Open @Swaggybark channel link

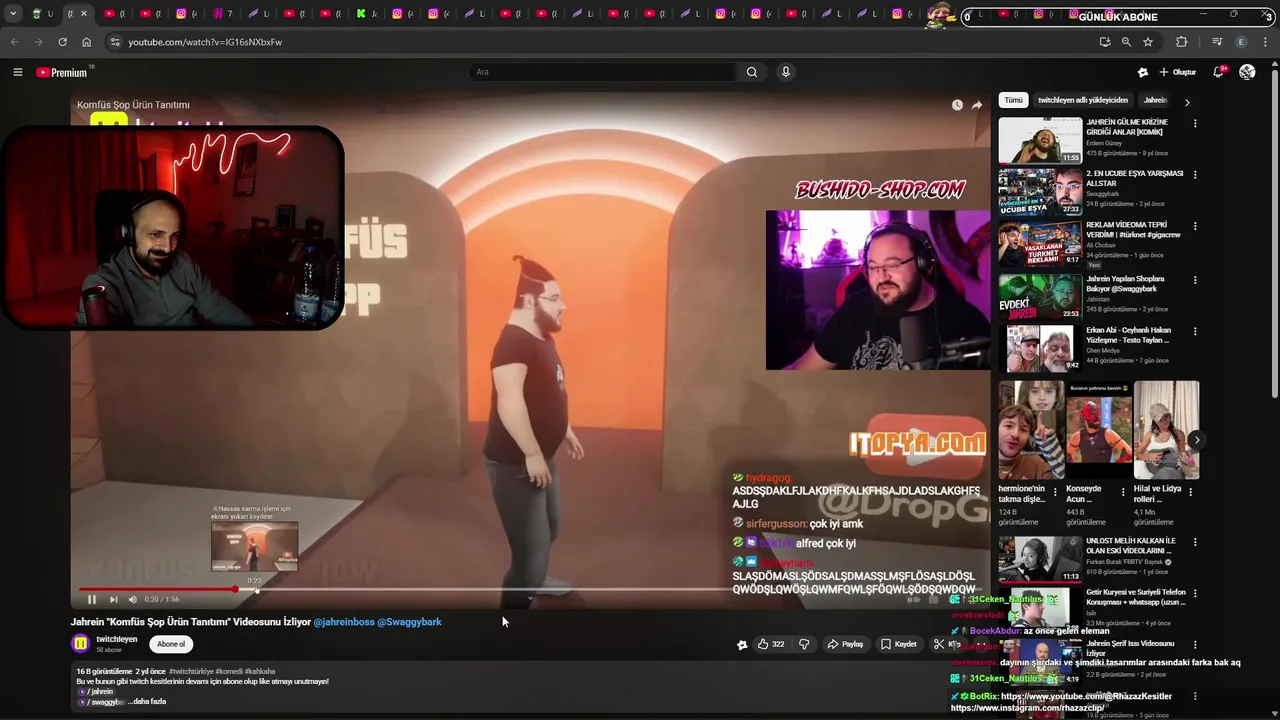[x=409, y=622]
